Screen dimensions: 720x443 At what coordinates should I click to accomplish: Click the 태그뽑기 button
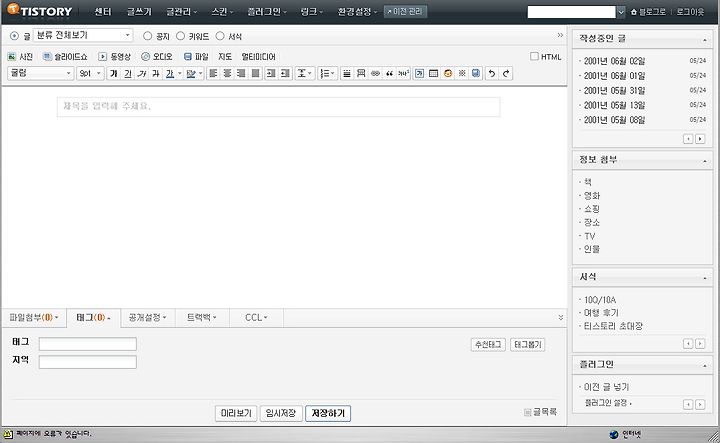tap(528, 345)
